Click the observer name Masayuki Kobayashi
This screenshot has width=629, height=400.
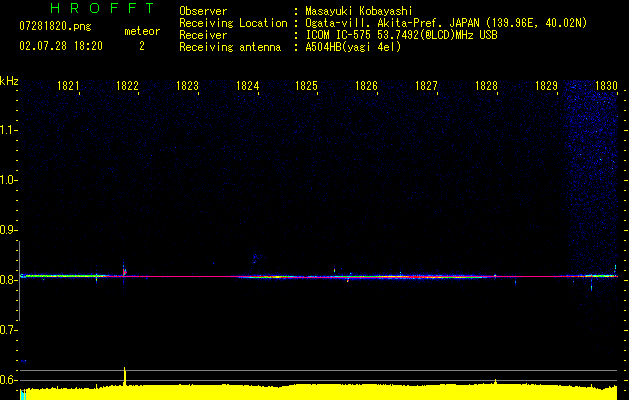click(x=359, y=11)
